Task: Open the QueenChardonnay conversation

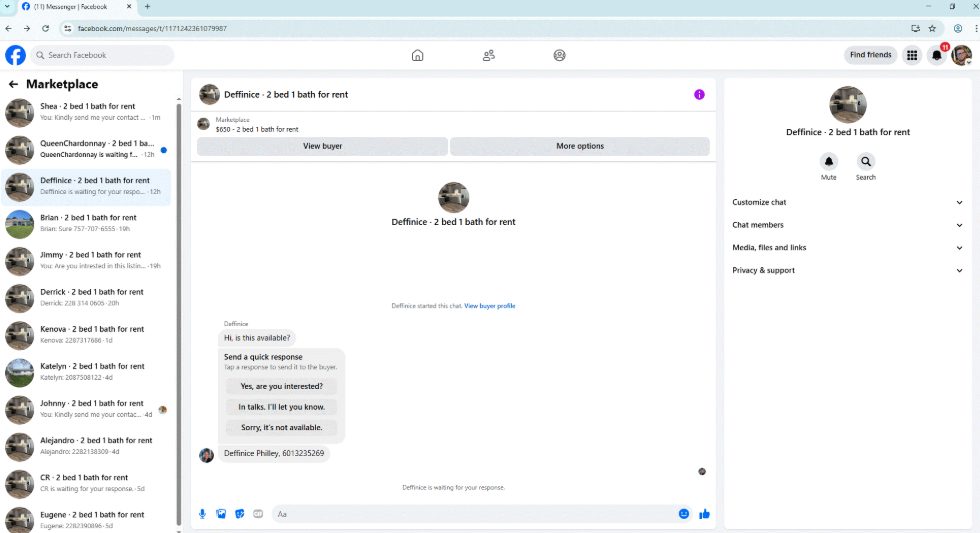Action: click(86, 149)
